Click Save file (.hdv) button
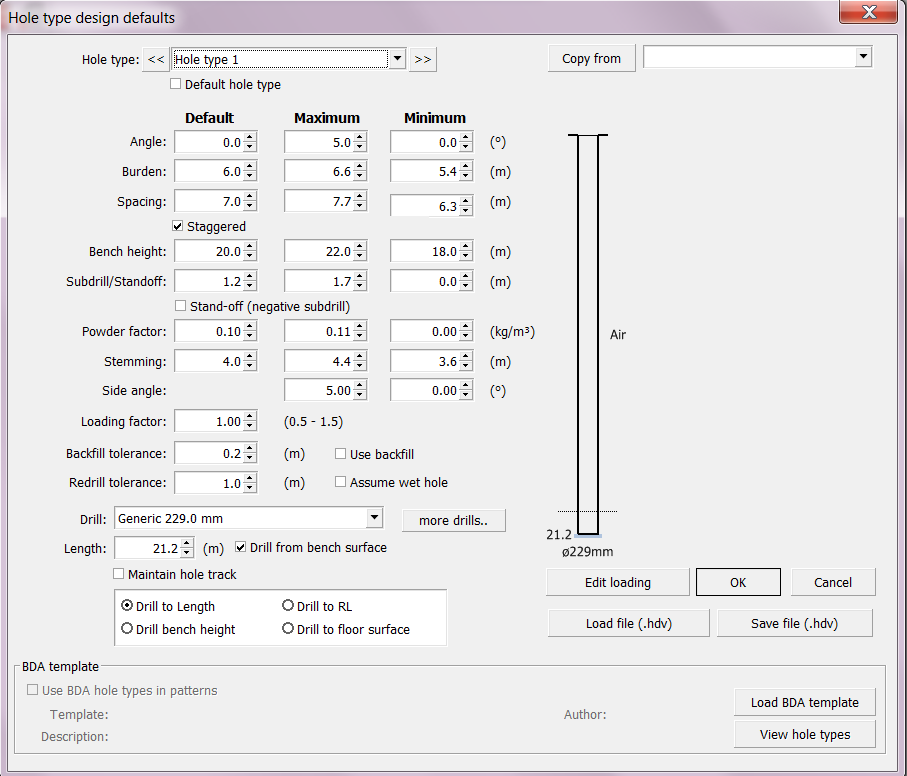907x776 pixels. (795, 623)
